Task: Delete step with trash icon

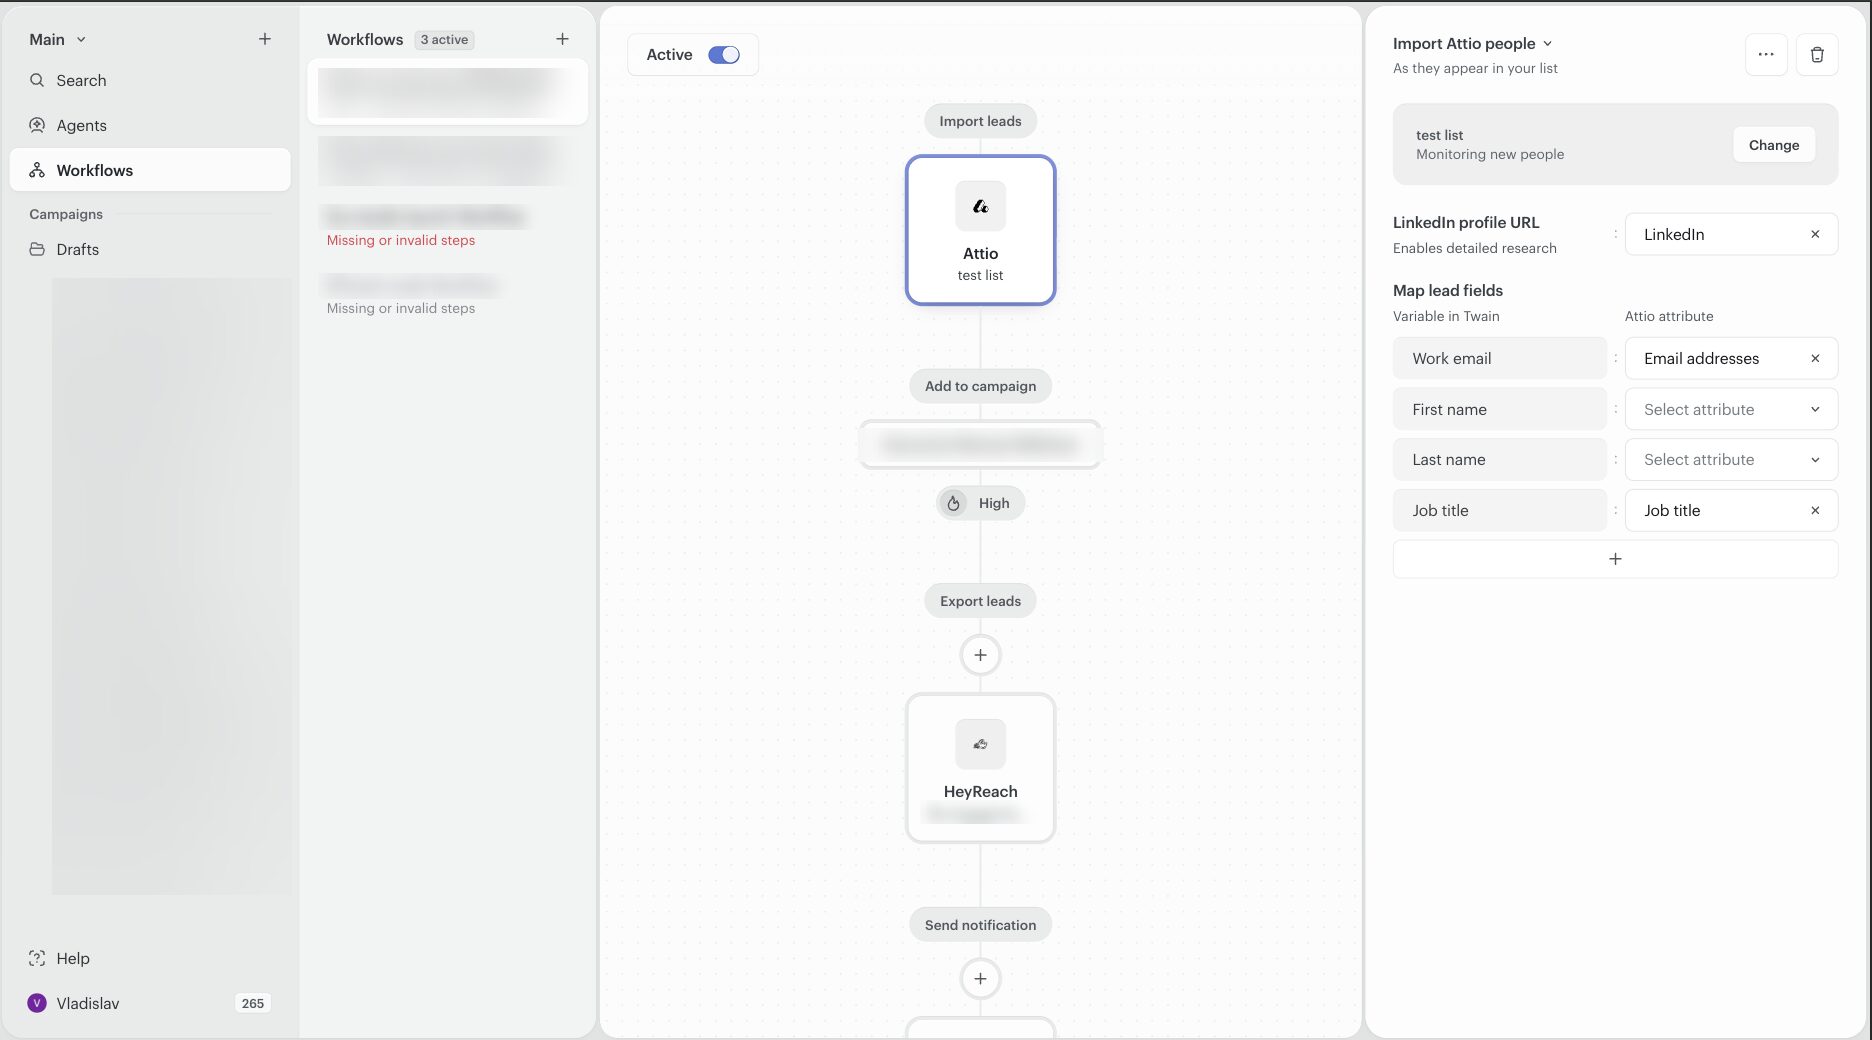Action: pos(1817,55)
